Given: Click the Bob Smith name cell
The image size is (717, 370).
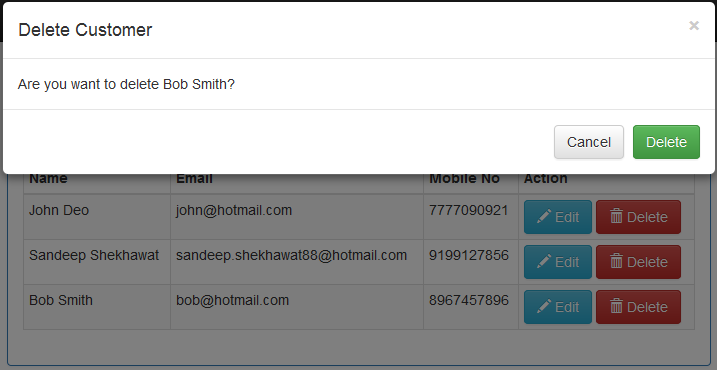Looking at the screenshot, I should click(x=97, y=307).
